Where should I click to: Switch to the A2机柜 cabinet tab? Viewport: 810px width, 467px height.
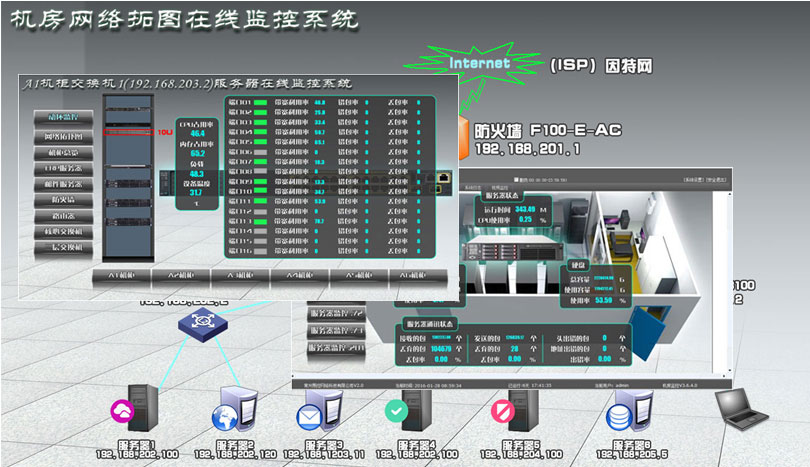[181, 276]
